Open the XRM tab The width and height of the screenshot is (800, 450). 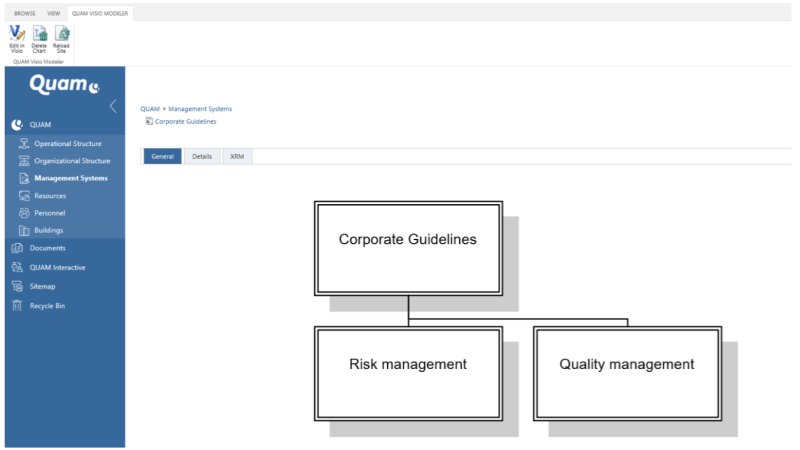[237, 157]
